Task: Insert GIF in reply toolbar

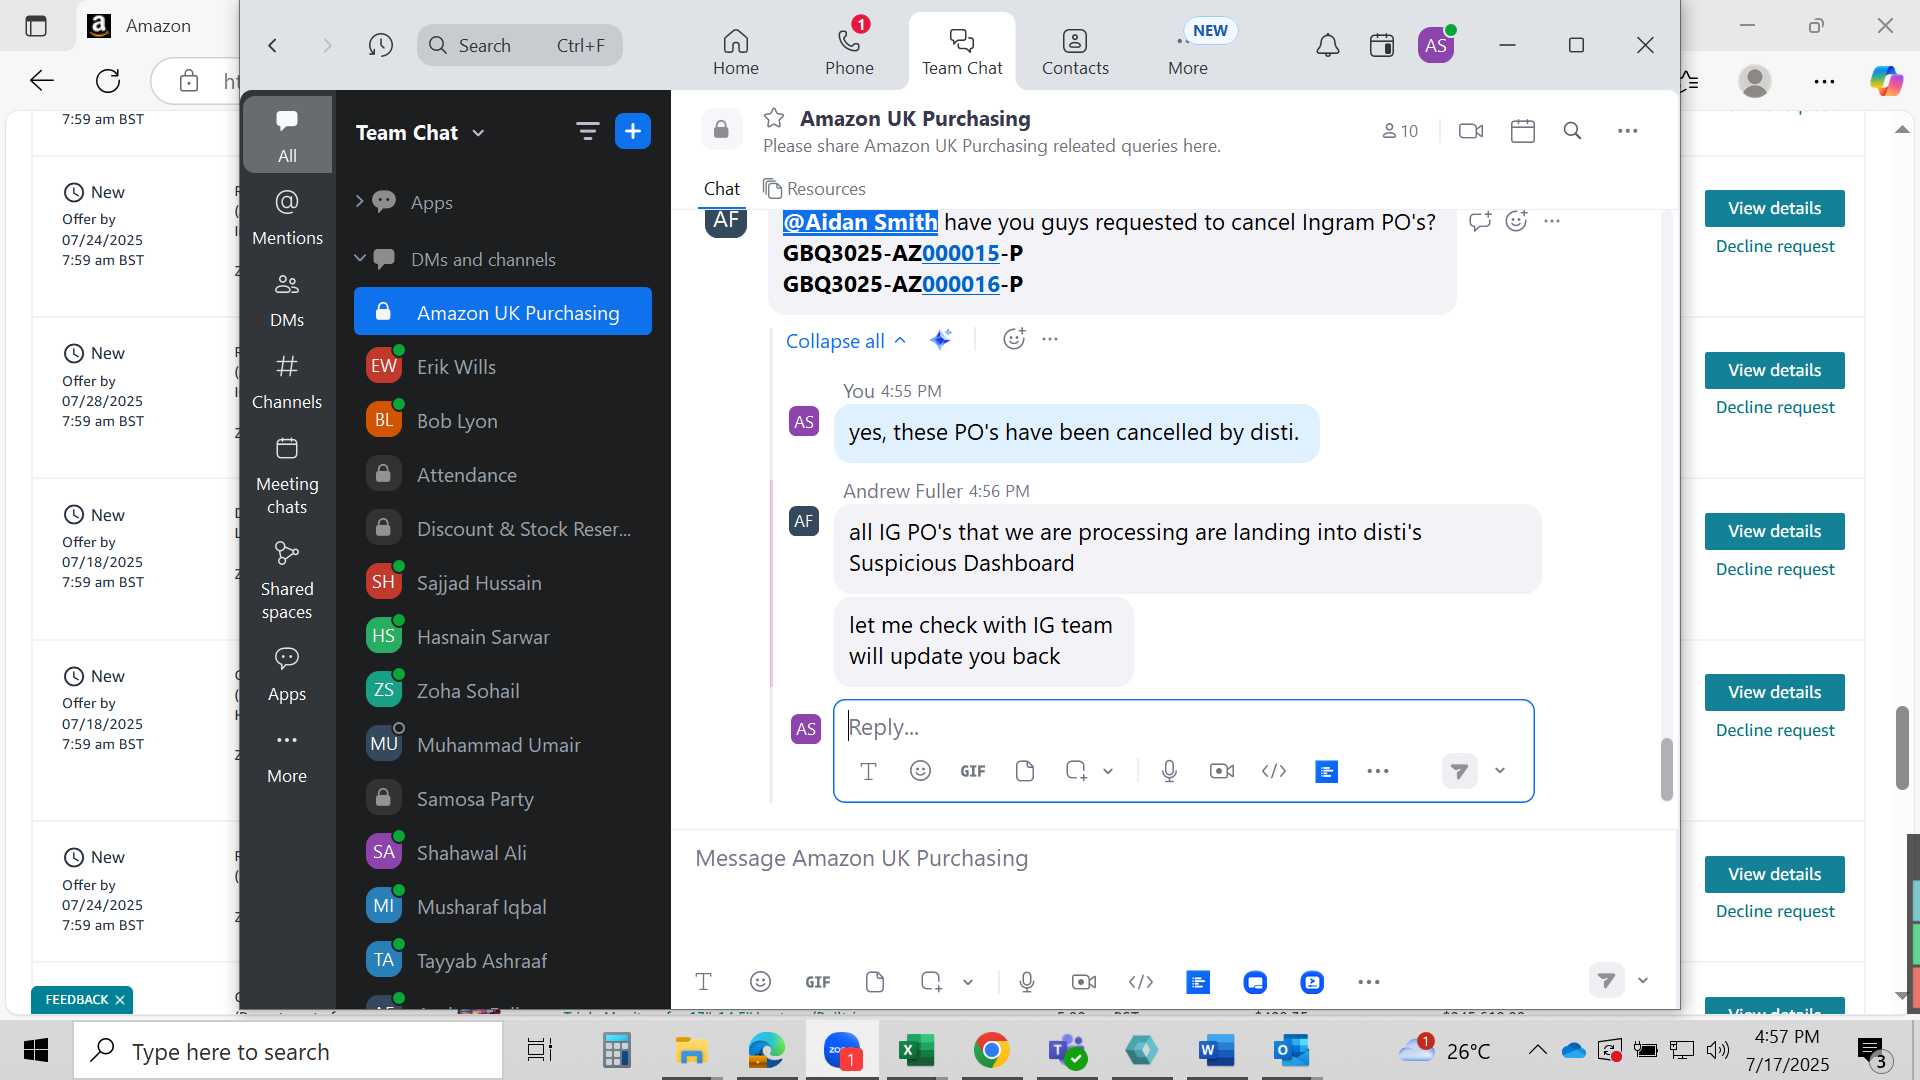Action: [973, 771]
